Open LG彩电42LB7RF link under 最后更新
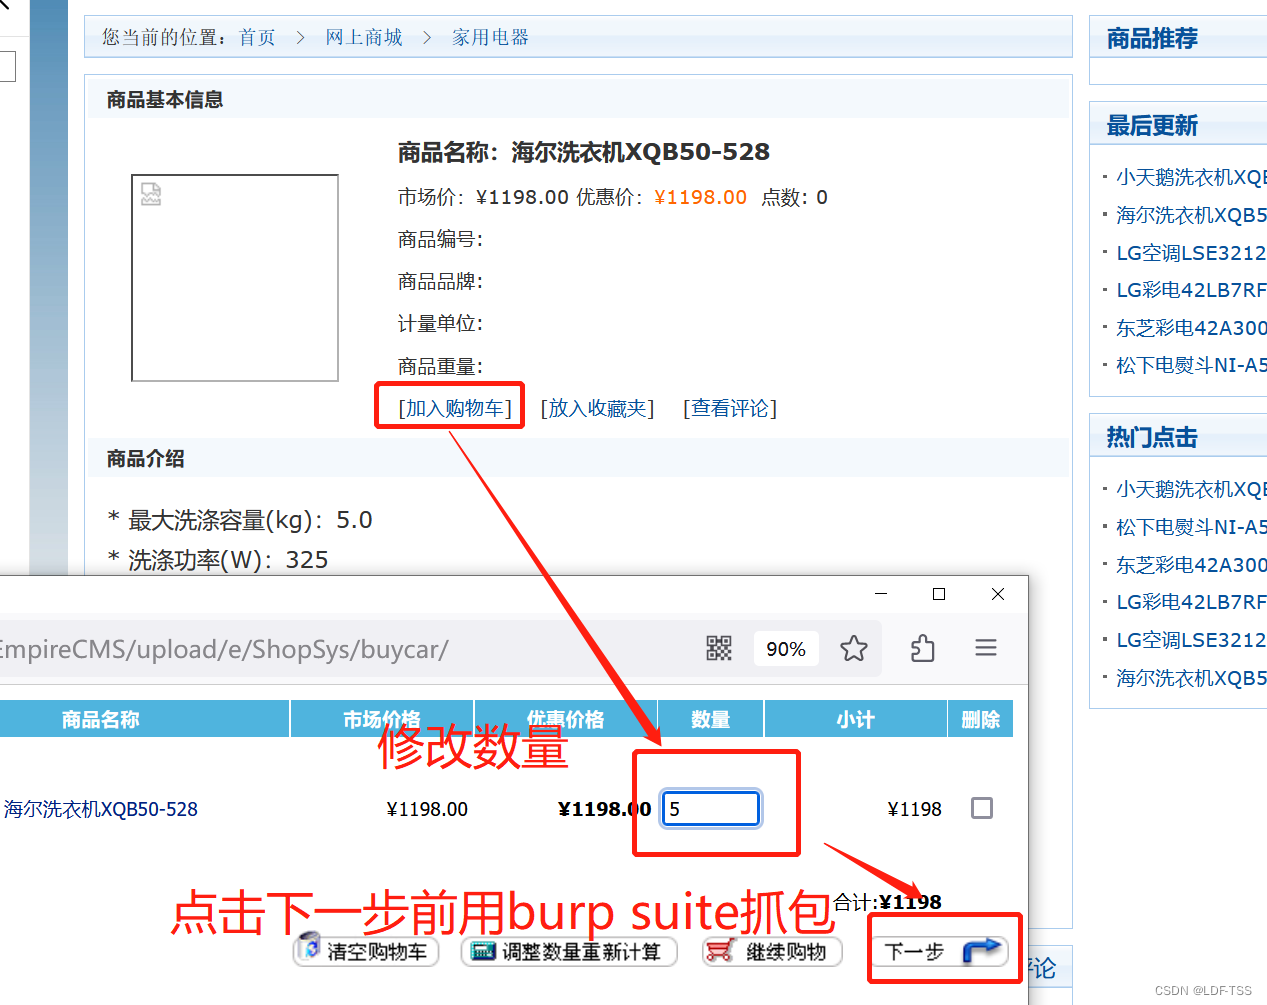Viewport: 1267px width, 1005px height. coord(1191,290)
